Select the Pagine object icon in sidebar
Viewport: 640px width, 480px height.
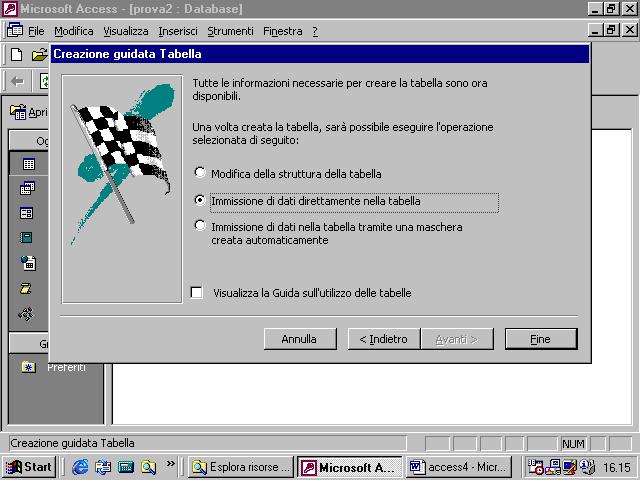click(x=28, y=263)
